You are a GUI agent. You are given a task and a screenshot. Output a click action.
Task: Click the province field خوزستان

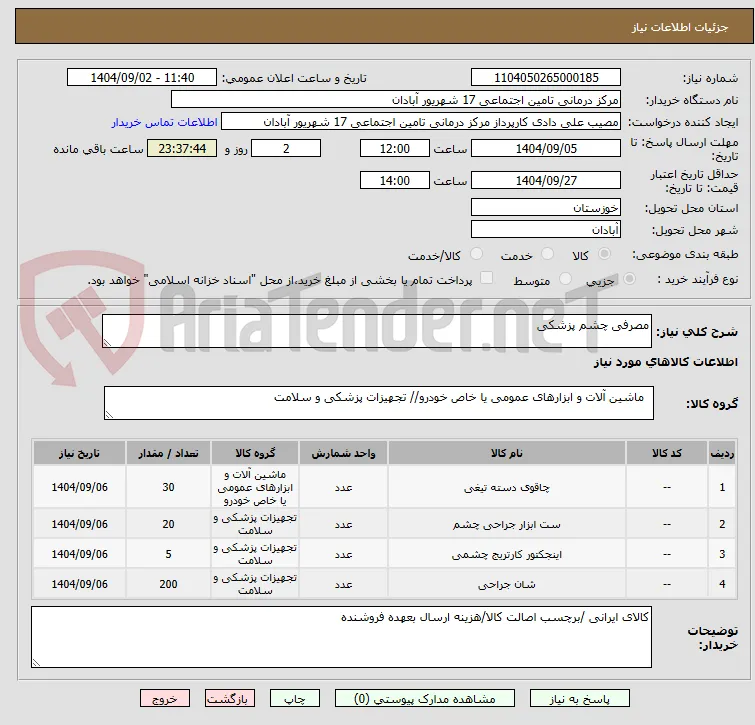tap(546, 207)
